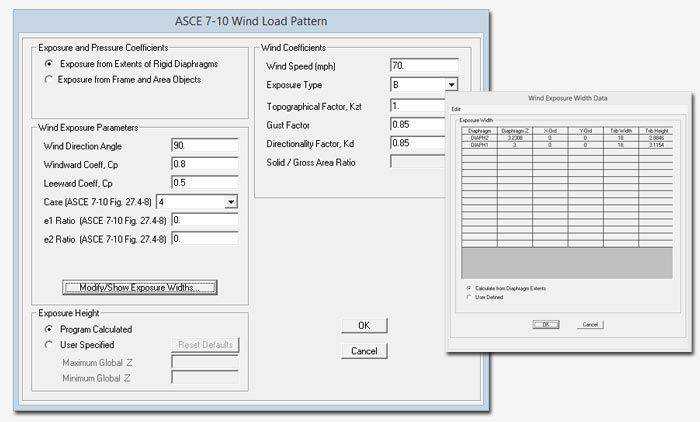Click the Diaphragm column header
The height and width of the screenshot is (422, 700).
(479, 131)
